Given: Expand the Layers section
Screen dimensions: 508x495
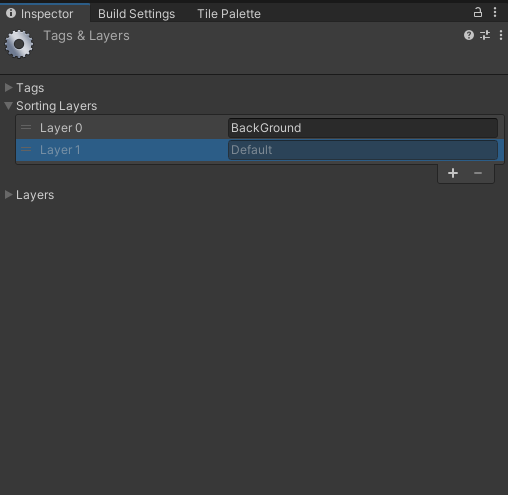Looking at the screenshot, I should coord(9,195).
